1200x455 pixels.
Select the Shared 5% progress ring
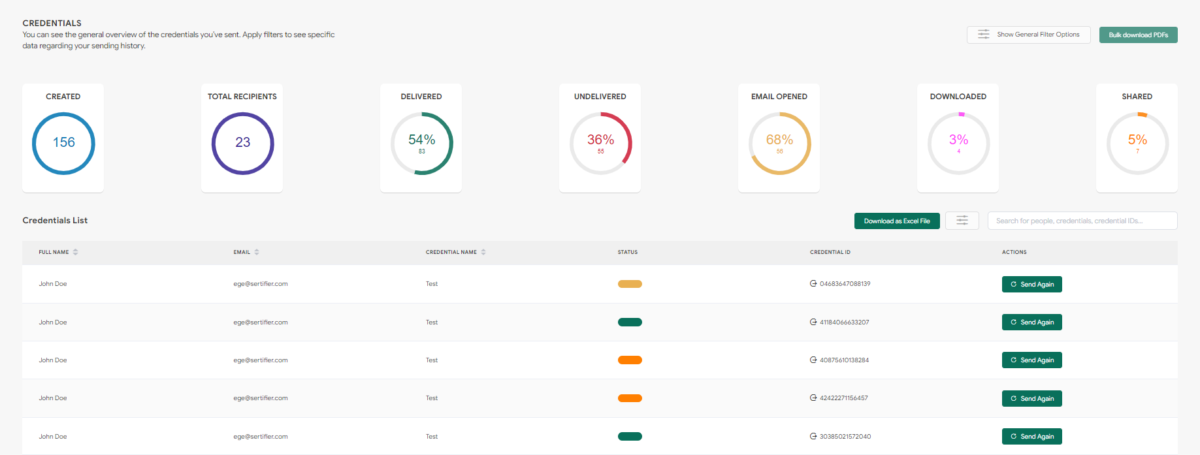tap(1137, 143)
